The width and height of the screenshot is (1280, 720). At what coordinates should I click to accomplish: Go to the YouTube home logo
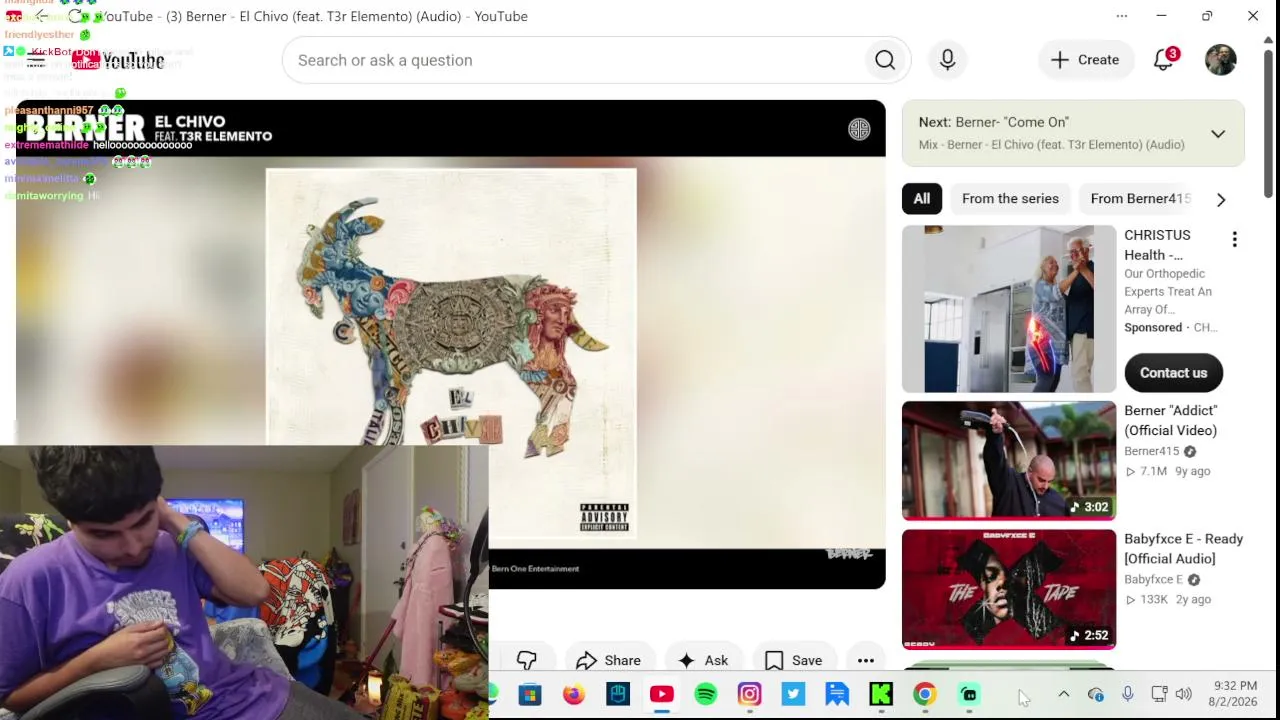point(118,61)
